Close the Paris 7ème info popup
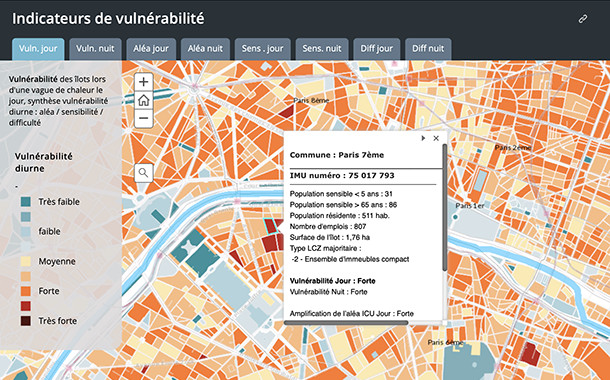The image size is (610, 380). [436, 138]
